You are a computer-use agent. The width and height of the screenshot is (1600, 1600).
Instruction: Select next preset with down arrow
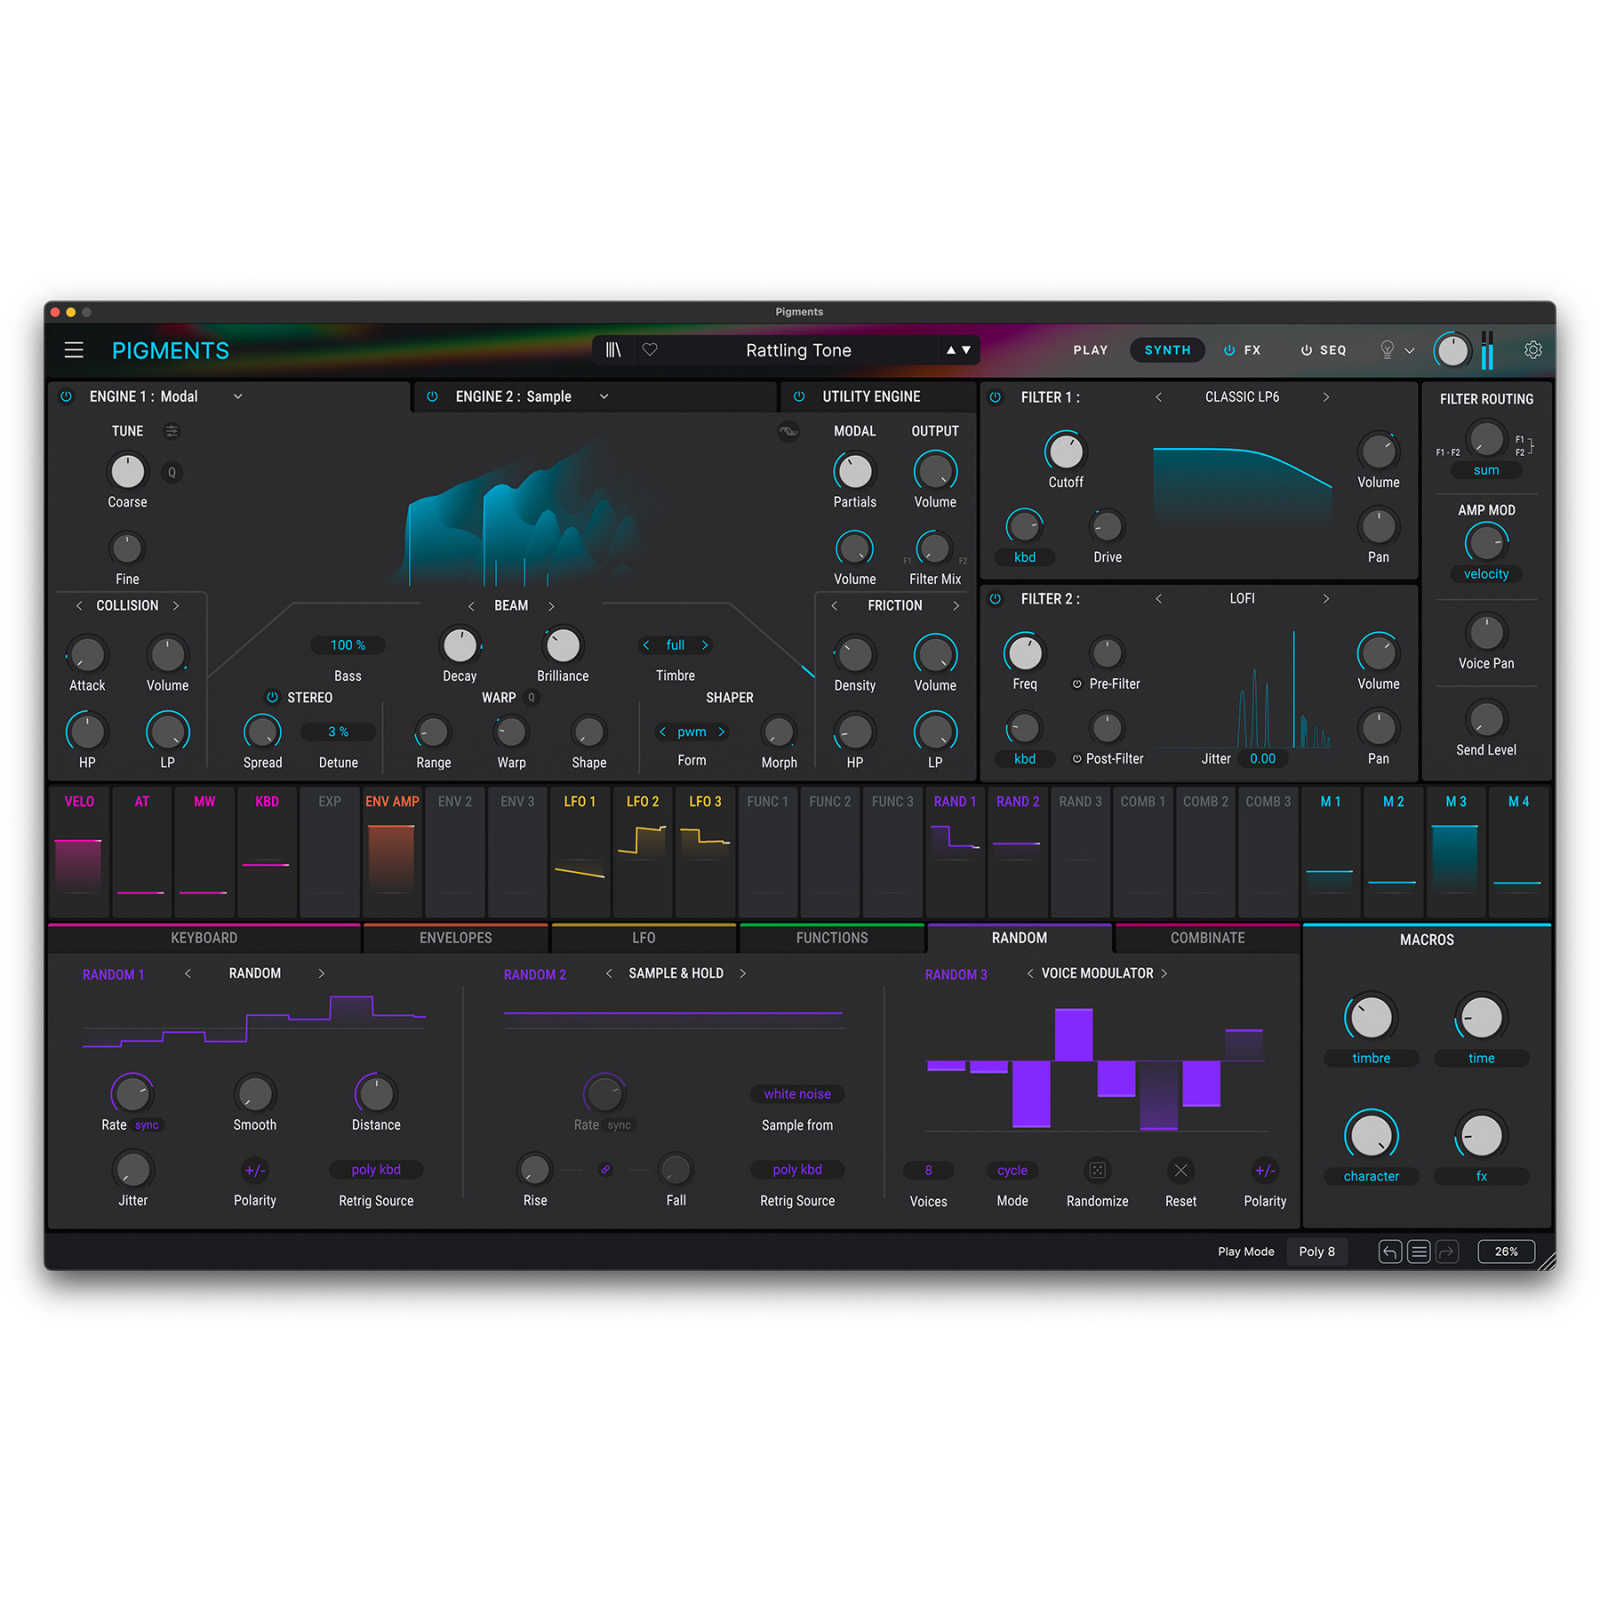pyautogui.click(x=966, y=350)
